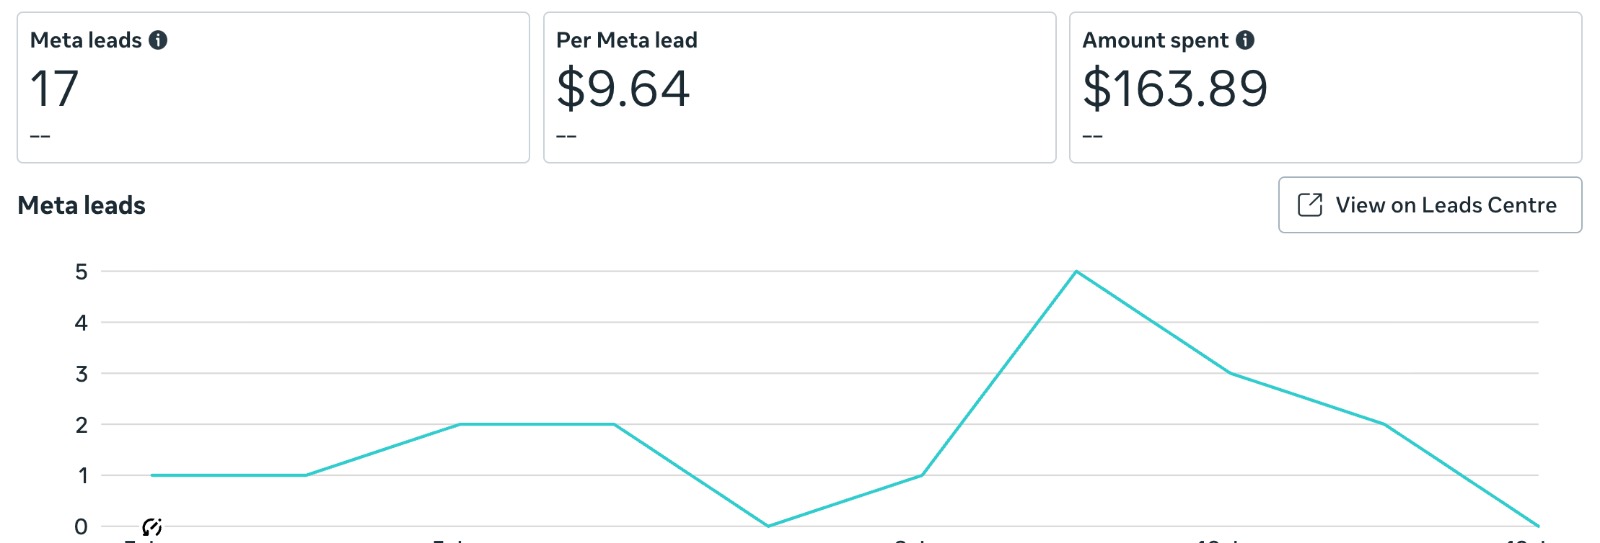Click the dashed circular arrow icon on chart axis
This screenshot has width=1600, height=543.
tap(152, 527)
